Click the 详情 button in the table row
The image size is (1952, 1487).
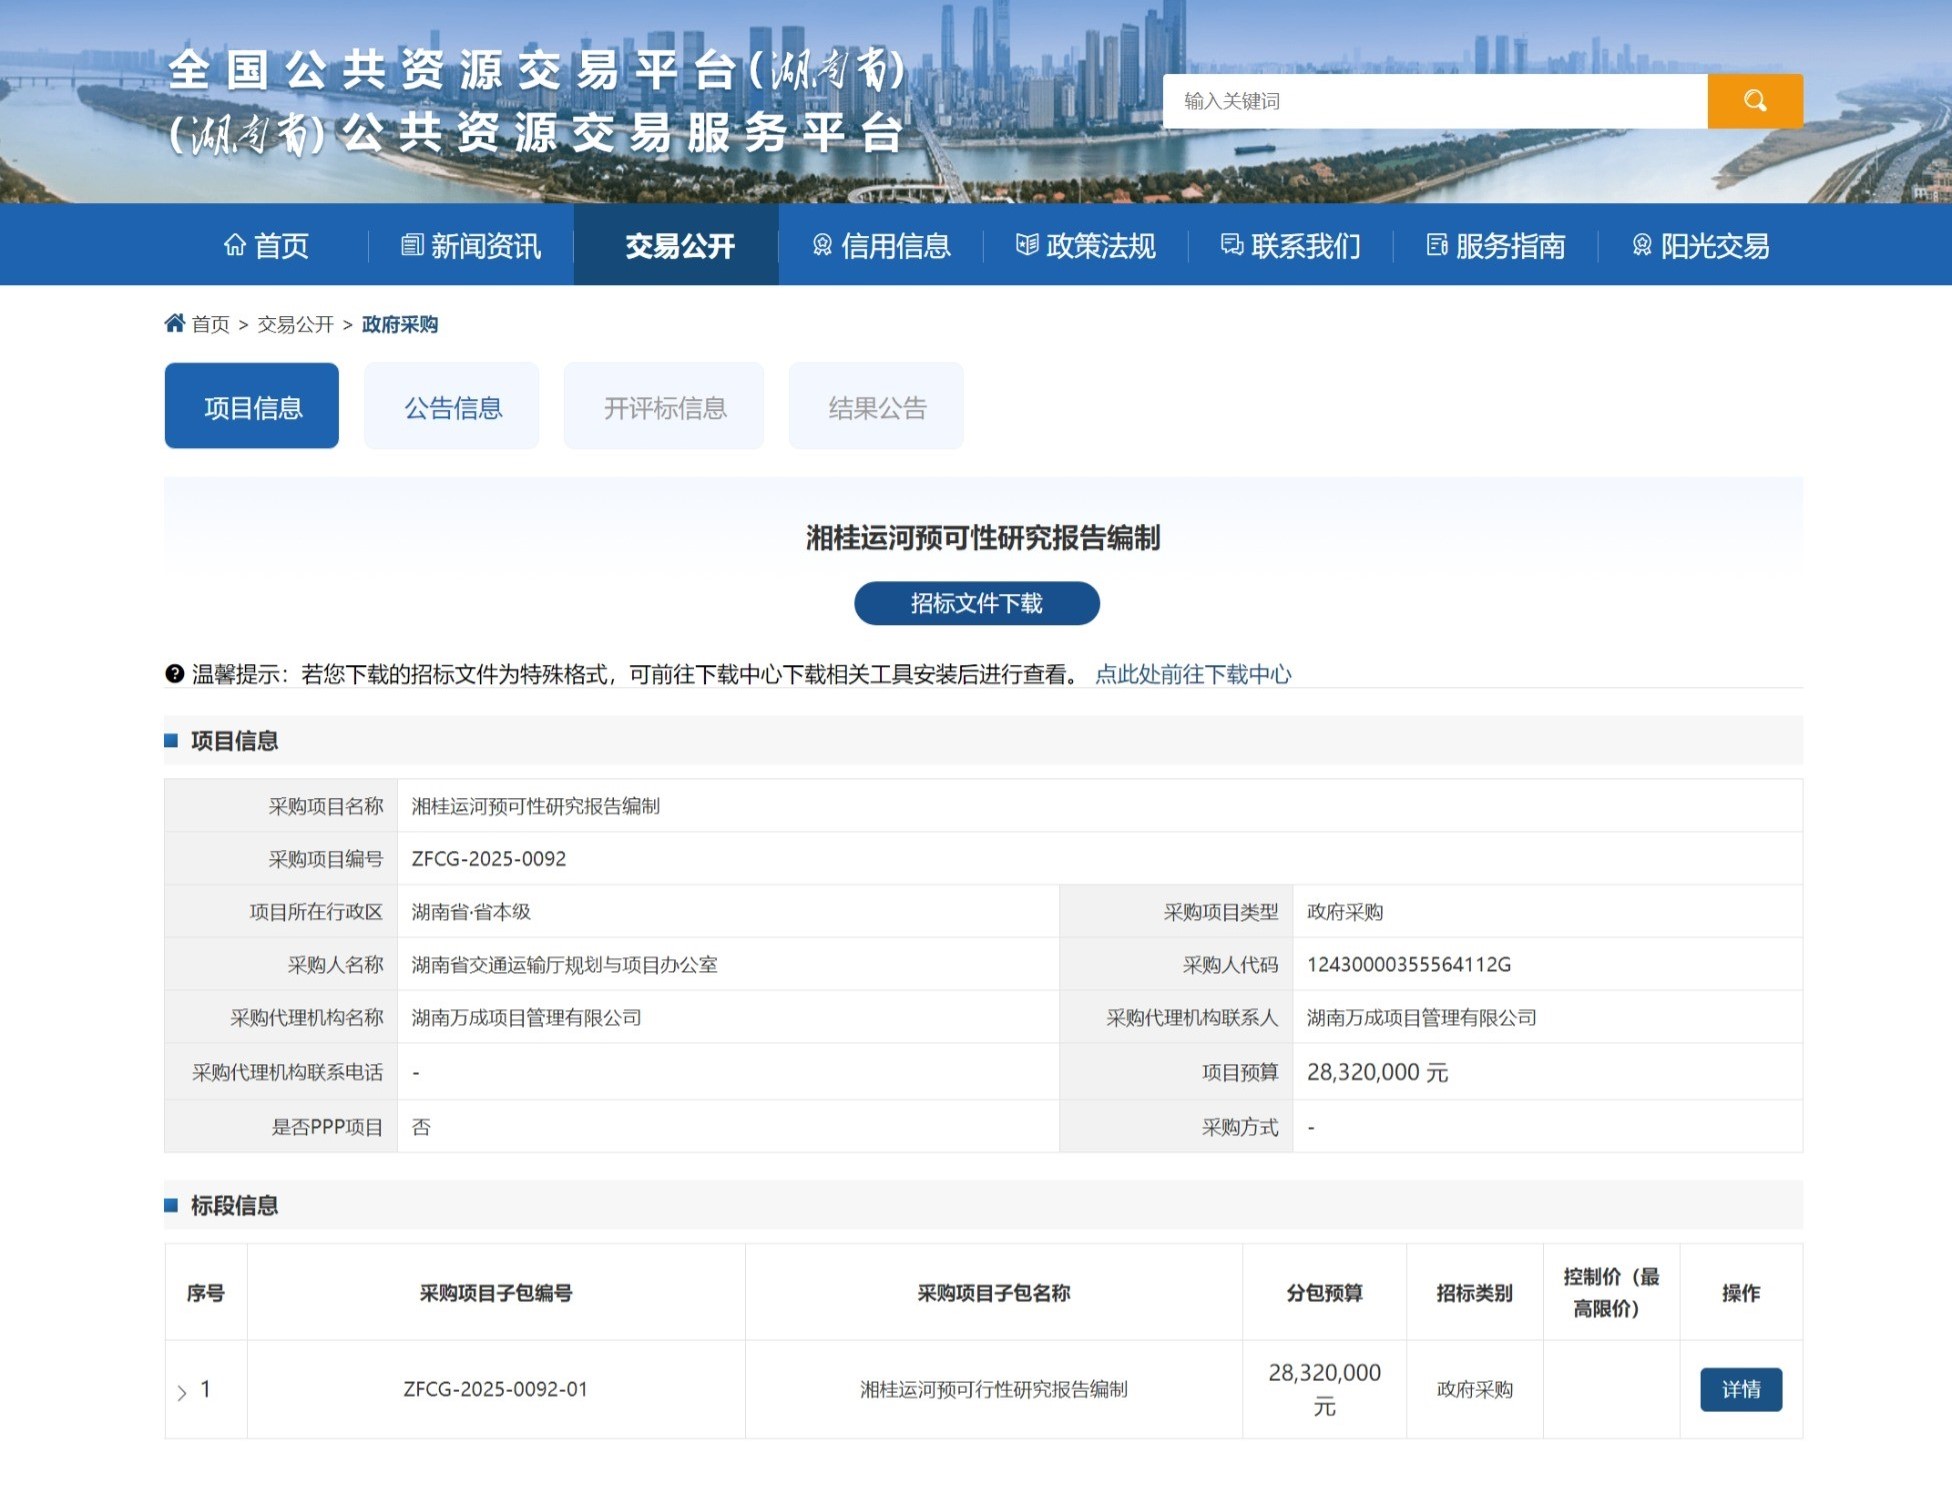pyautogui.click(x=1740, y=1389)
